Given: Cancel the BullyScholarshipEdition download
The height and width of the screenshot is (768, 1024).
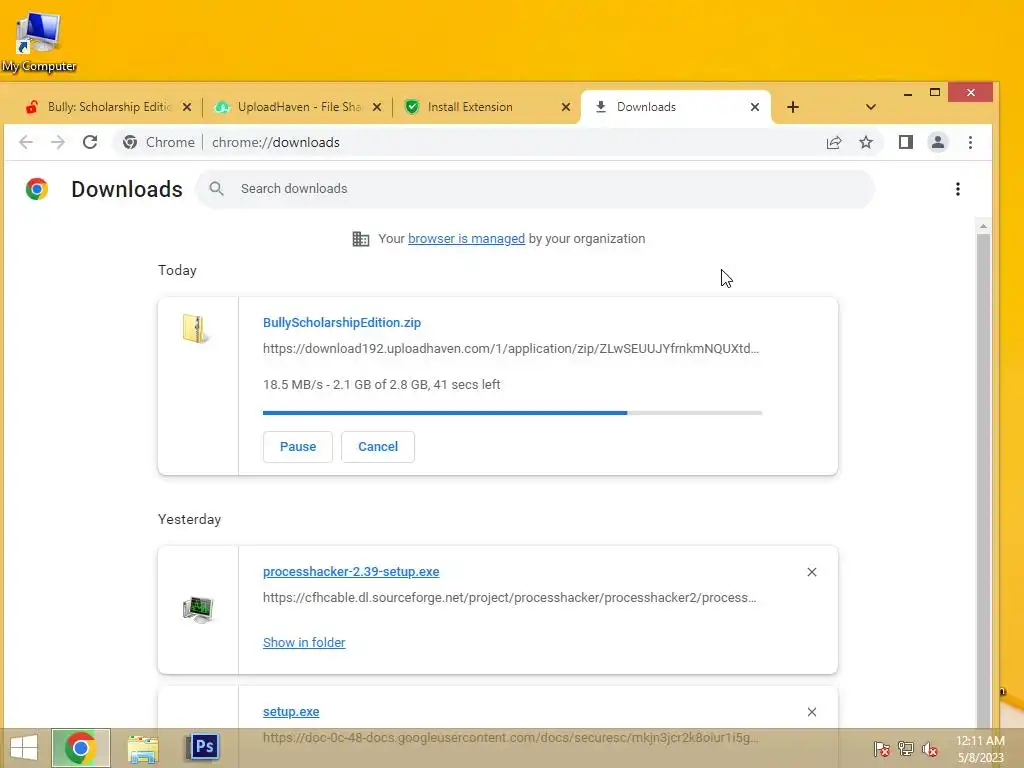Looking at the screenshot, I should (x=377, y=447).
